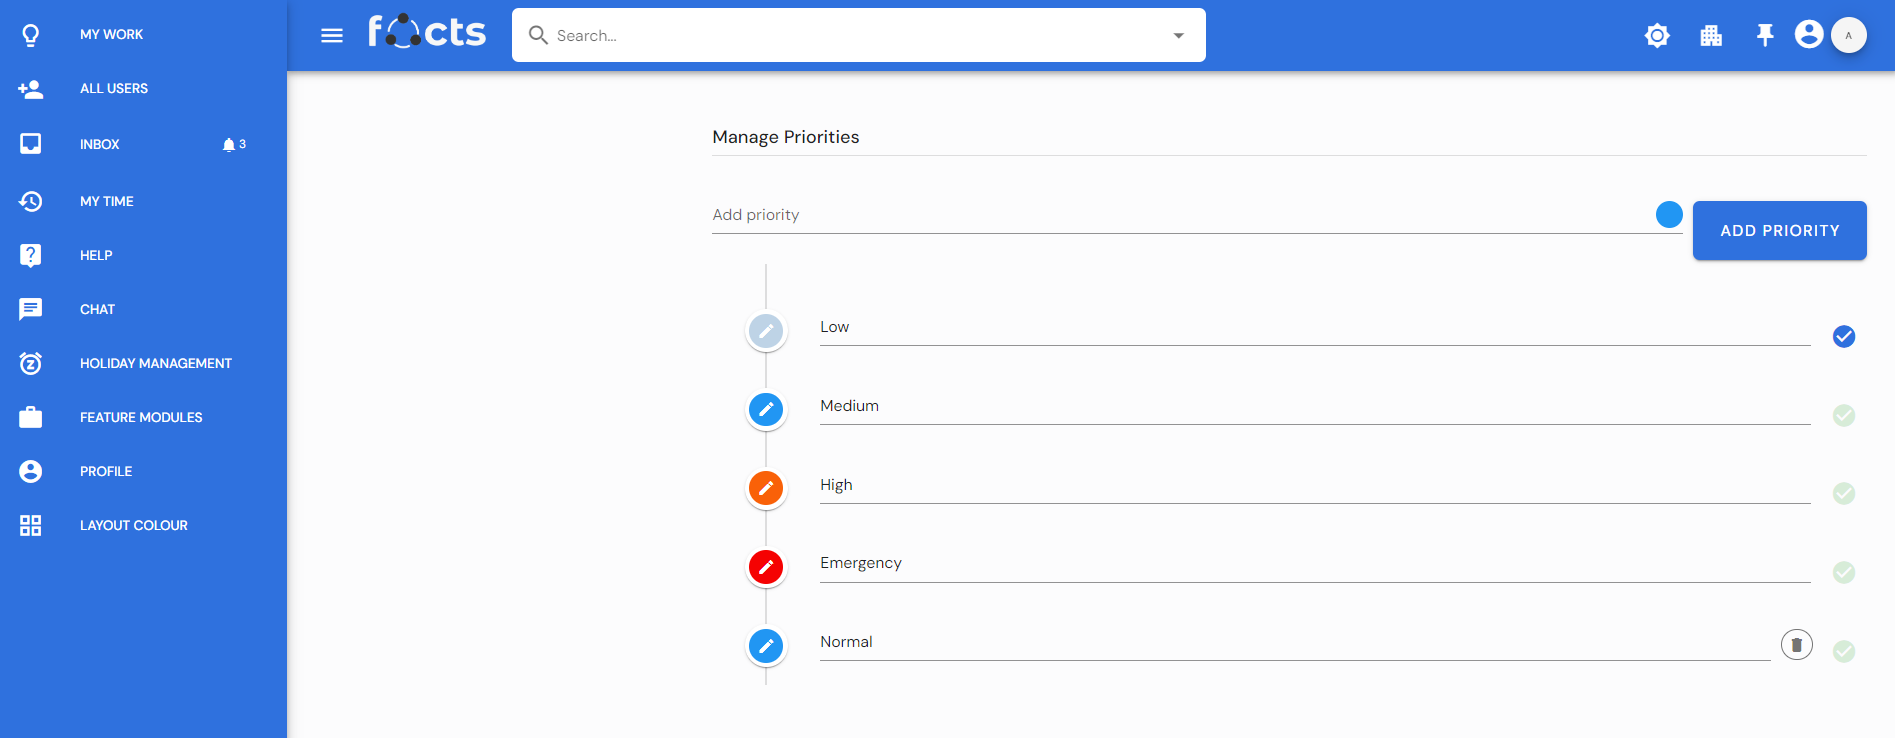1895x738 pixels.
Task: Click the hamburger menu icon
Action: tap(332, 36)
